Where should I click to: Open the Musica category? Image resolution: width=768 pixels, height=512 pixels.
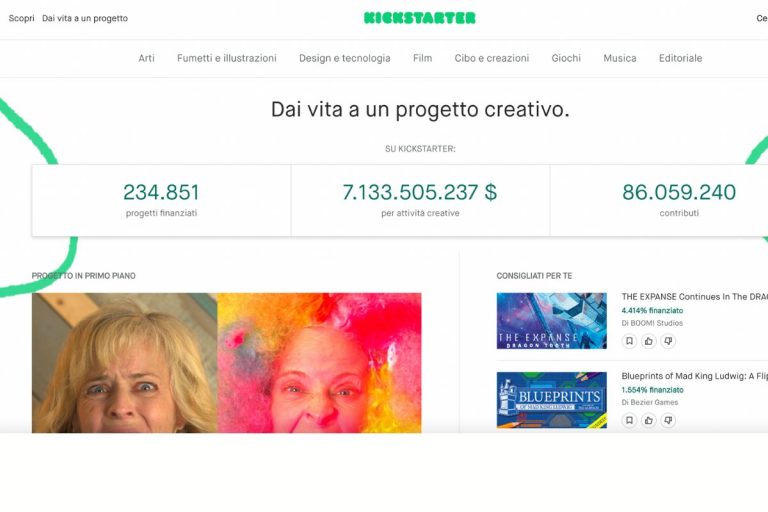[x=620, y=58]
